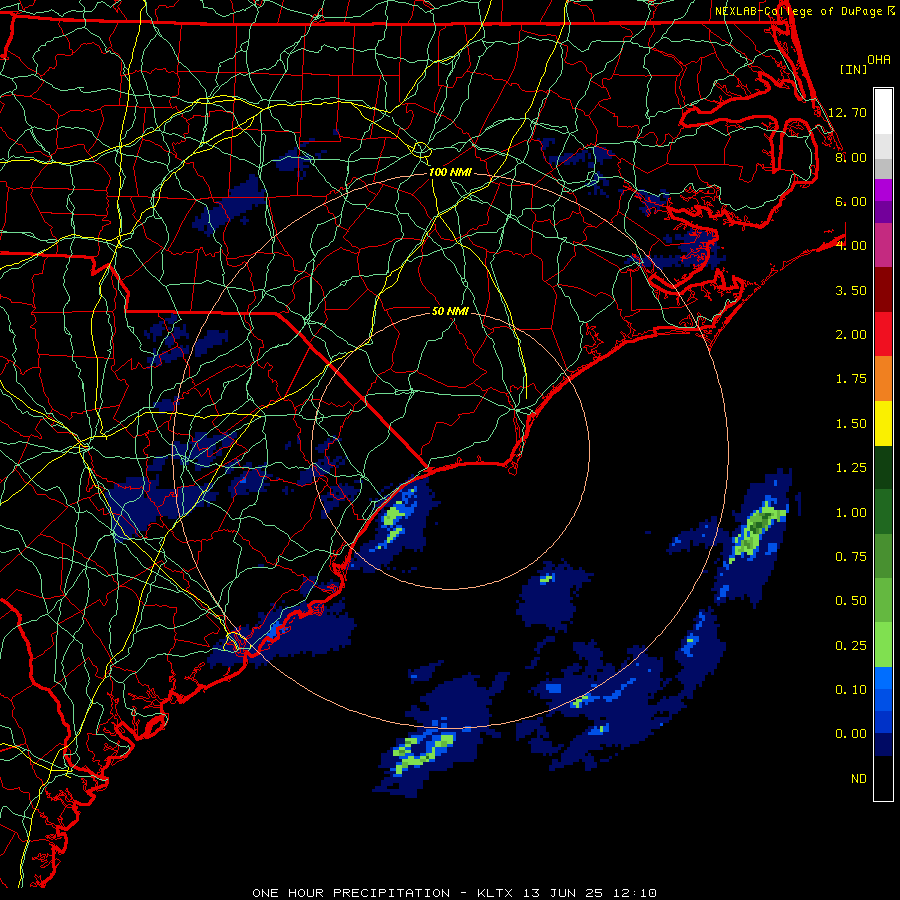Pick the dark red legend swatch

click(883, 290)
